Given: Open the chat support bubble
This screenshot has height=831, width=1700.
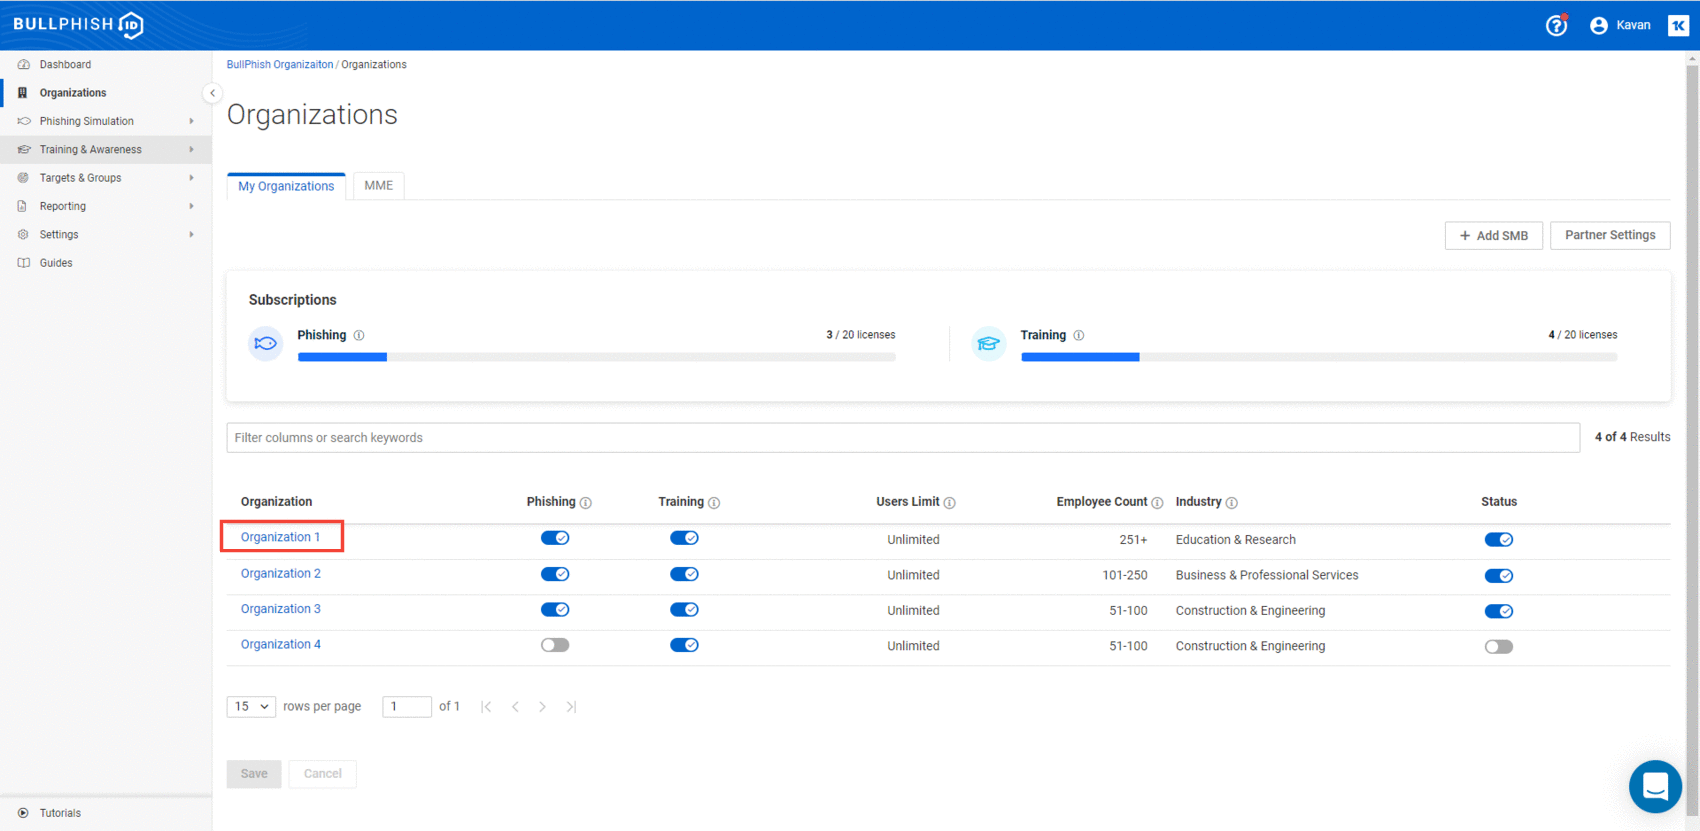Looking at the screenshot, I should pyautogui.click(x=1655, y=786).
